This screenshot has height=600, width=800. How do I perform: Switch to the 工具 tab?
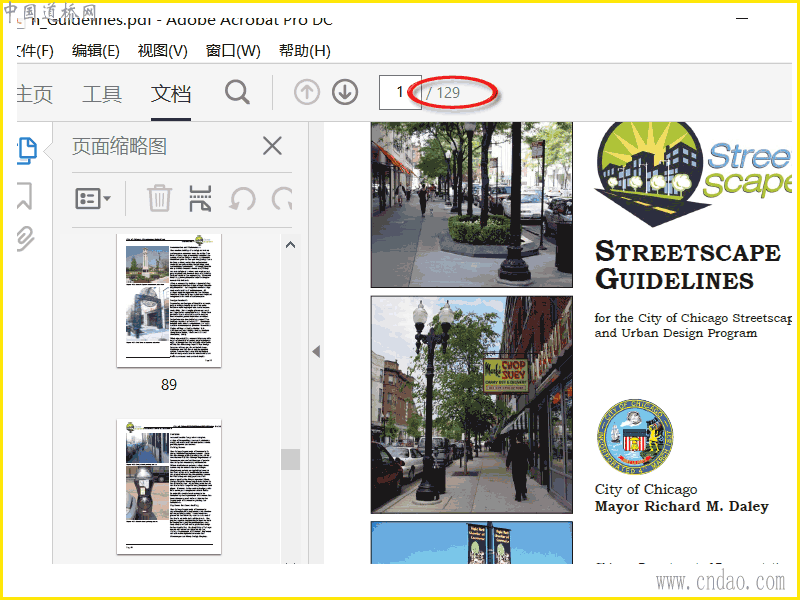[x=102, y=94]
